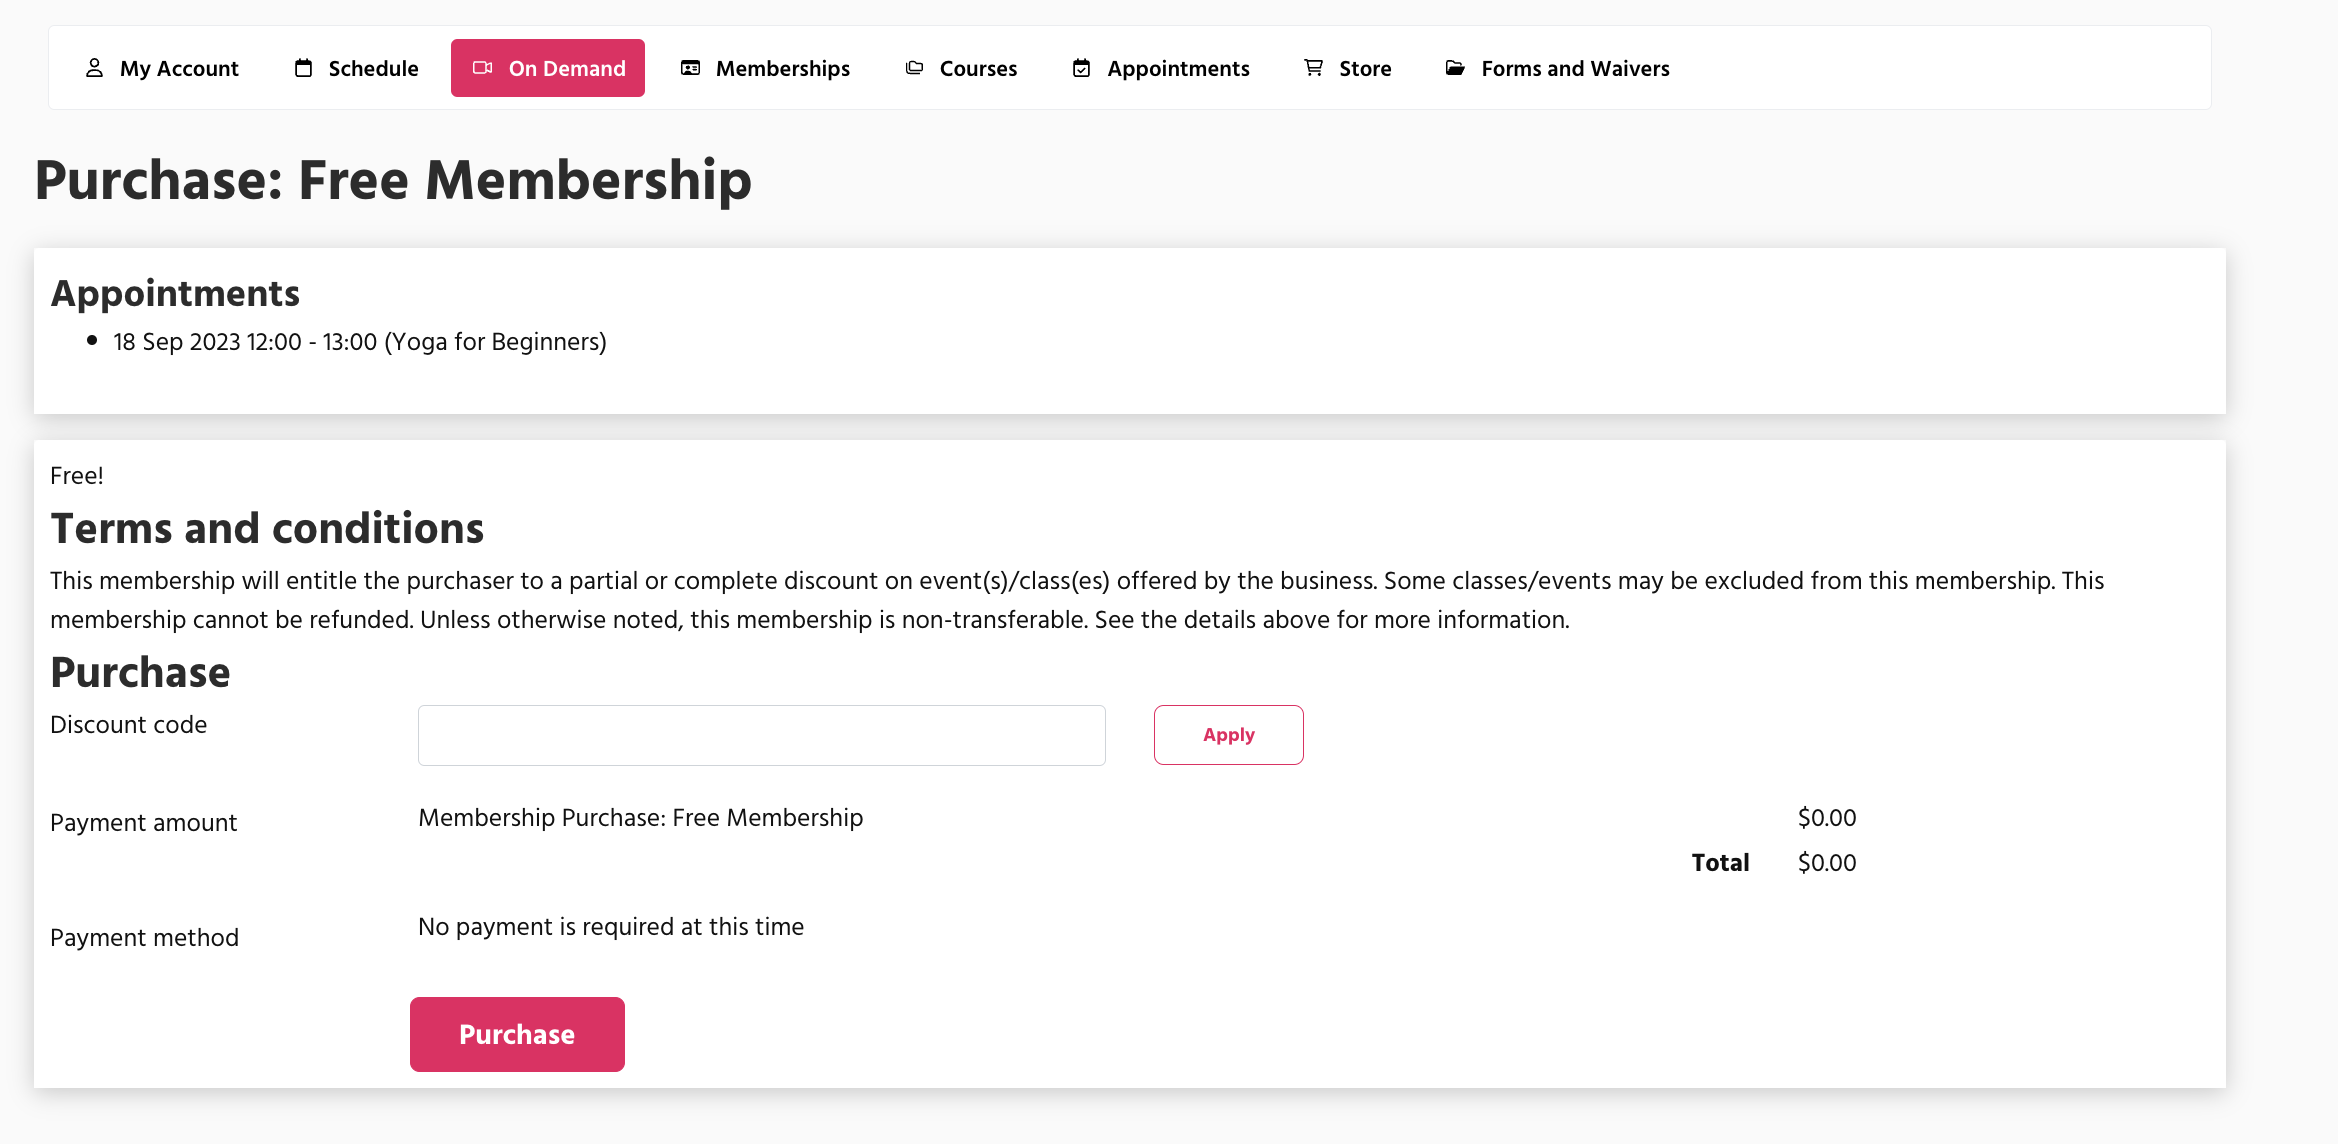The width and height of the screenshot is (2338, 1144).
Task: Click the Store shopping cart icon
Action: click(1313, 68)
